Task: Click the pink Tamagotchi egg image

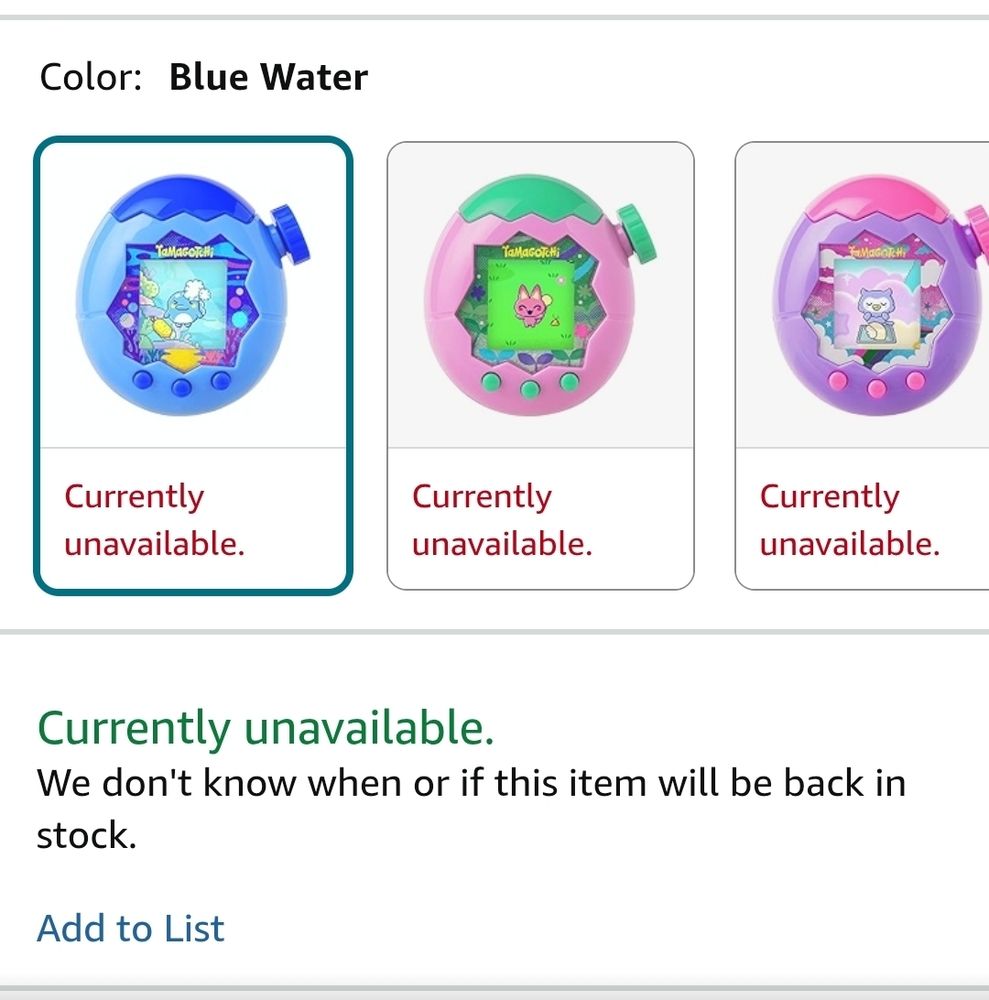Action: [x=539, y=295]
